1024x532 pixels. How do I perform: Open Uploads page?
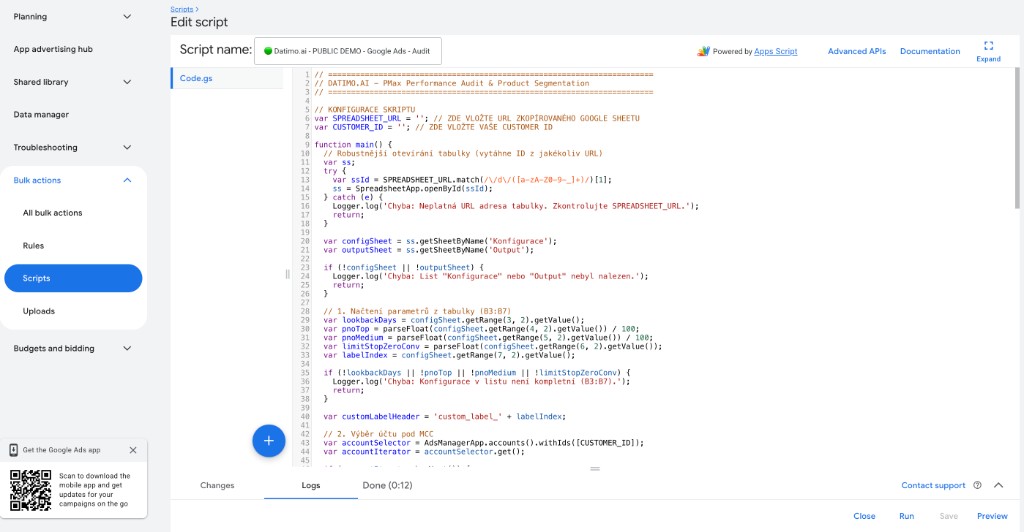39,311
